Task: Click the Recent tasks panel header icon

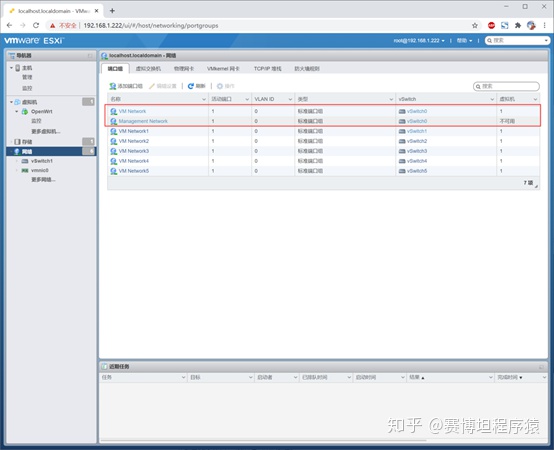Action: (x=105, y=367)
